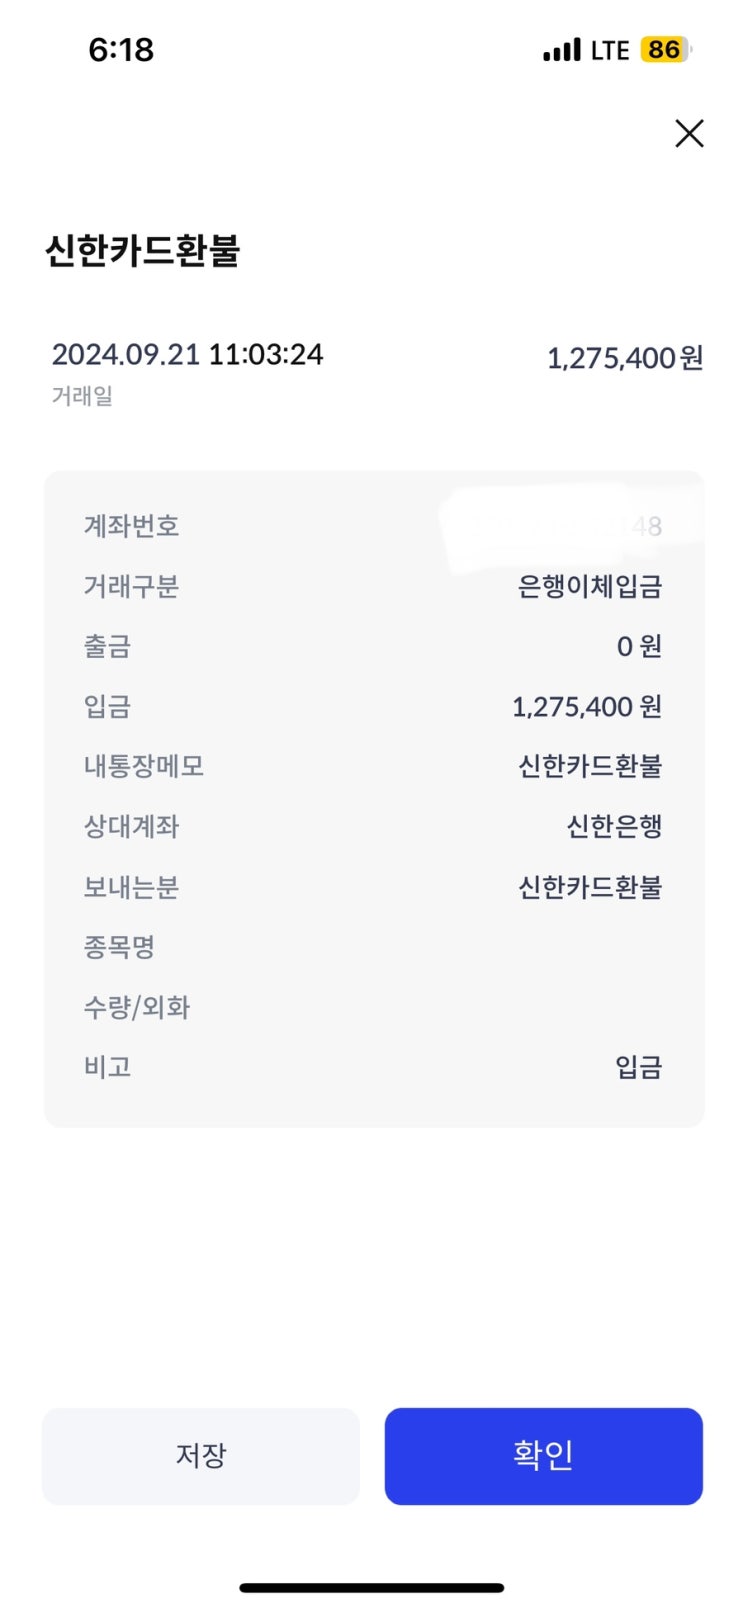The height and width of the screenshot is (1608, 743).
Task: Tap the 6:18 clock in status bar
Action: 121,50
